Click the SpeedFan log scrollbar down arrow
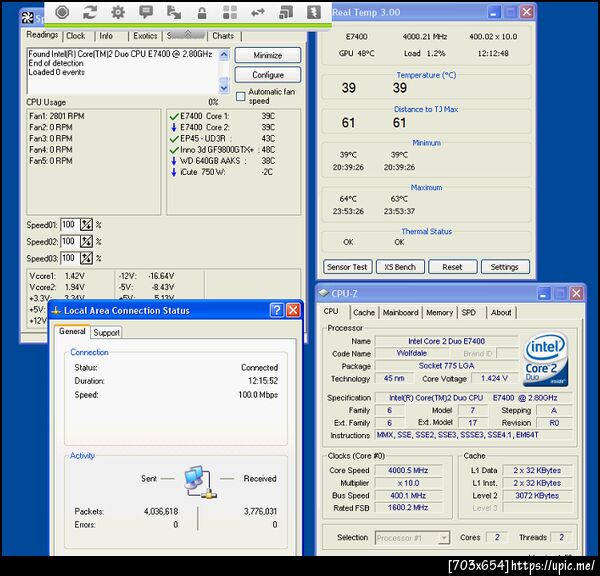Viewport: 600px width, 576px height. [224, 88]
